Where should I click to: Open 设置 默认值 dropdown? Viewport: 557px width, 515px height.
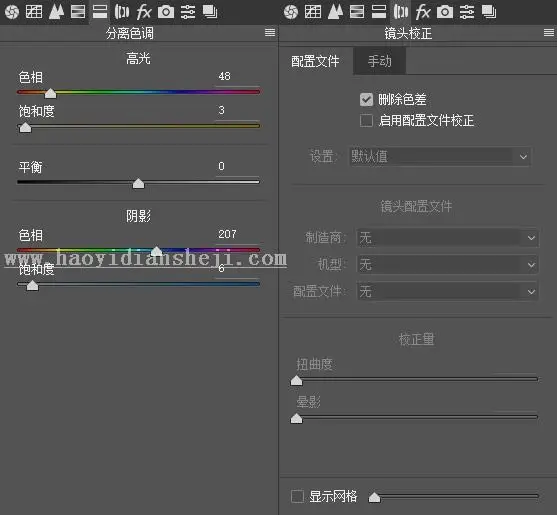(x=440, y=157)
